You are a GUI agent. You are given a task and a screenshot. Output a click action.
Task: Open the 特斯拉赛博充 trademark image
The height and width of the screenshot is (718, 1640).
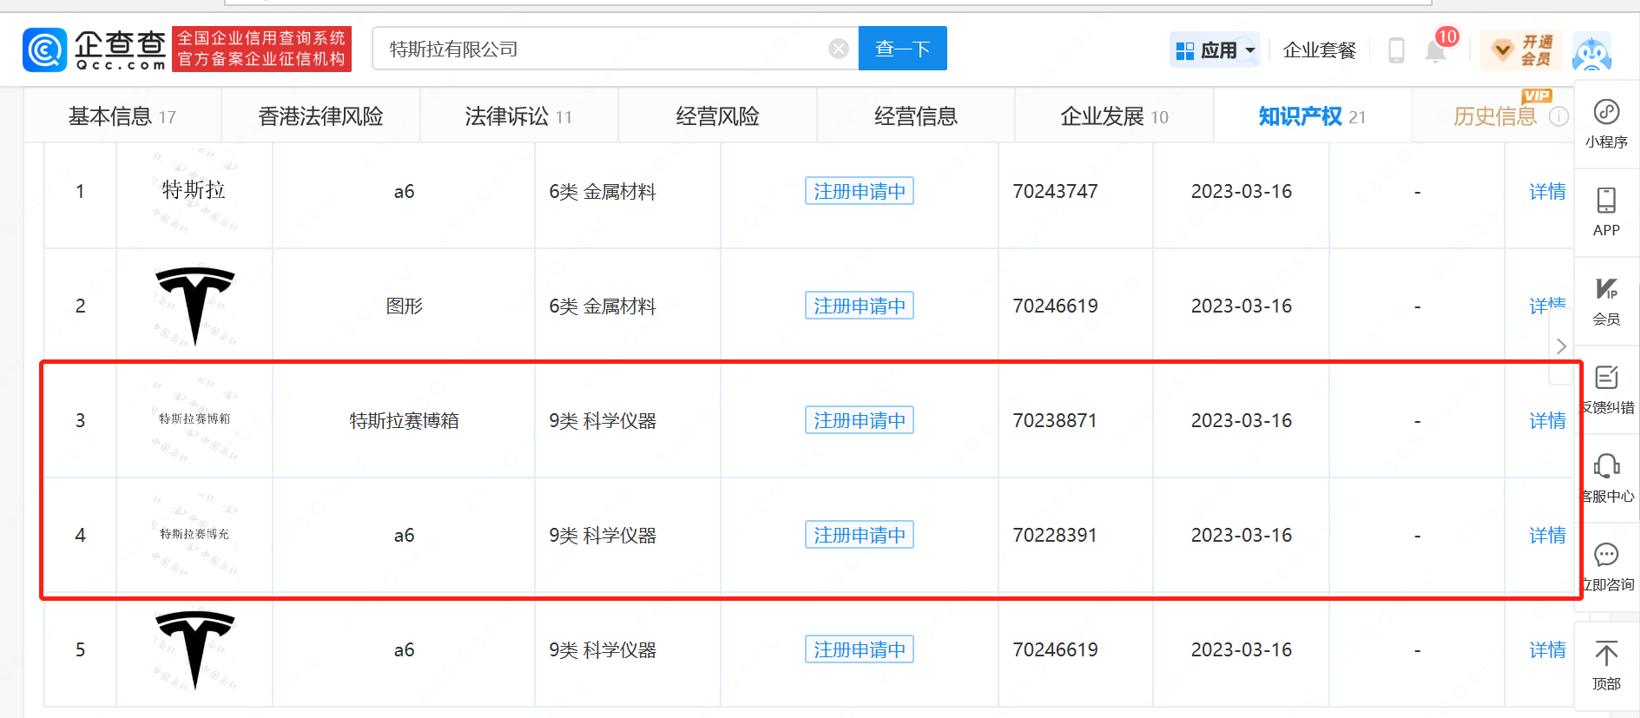point(194,534)
